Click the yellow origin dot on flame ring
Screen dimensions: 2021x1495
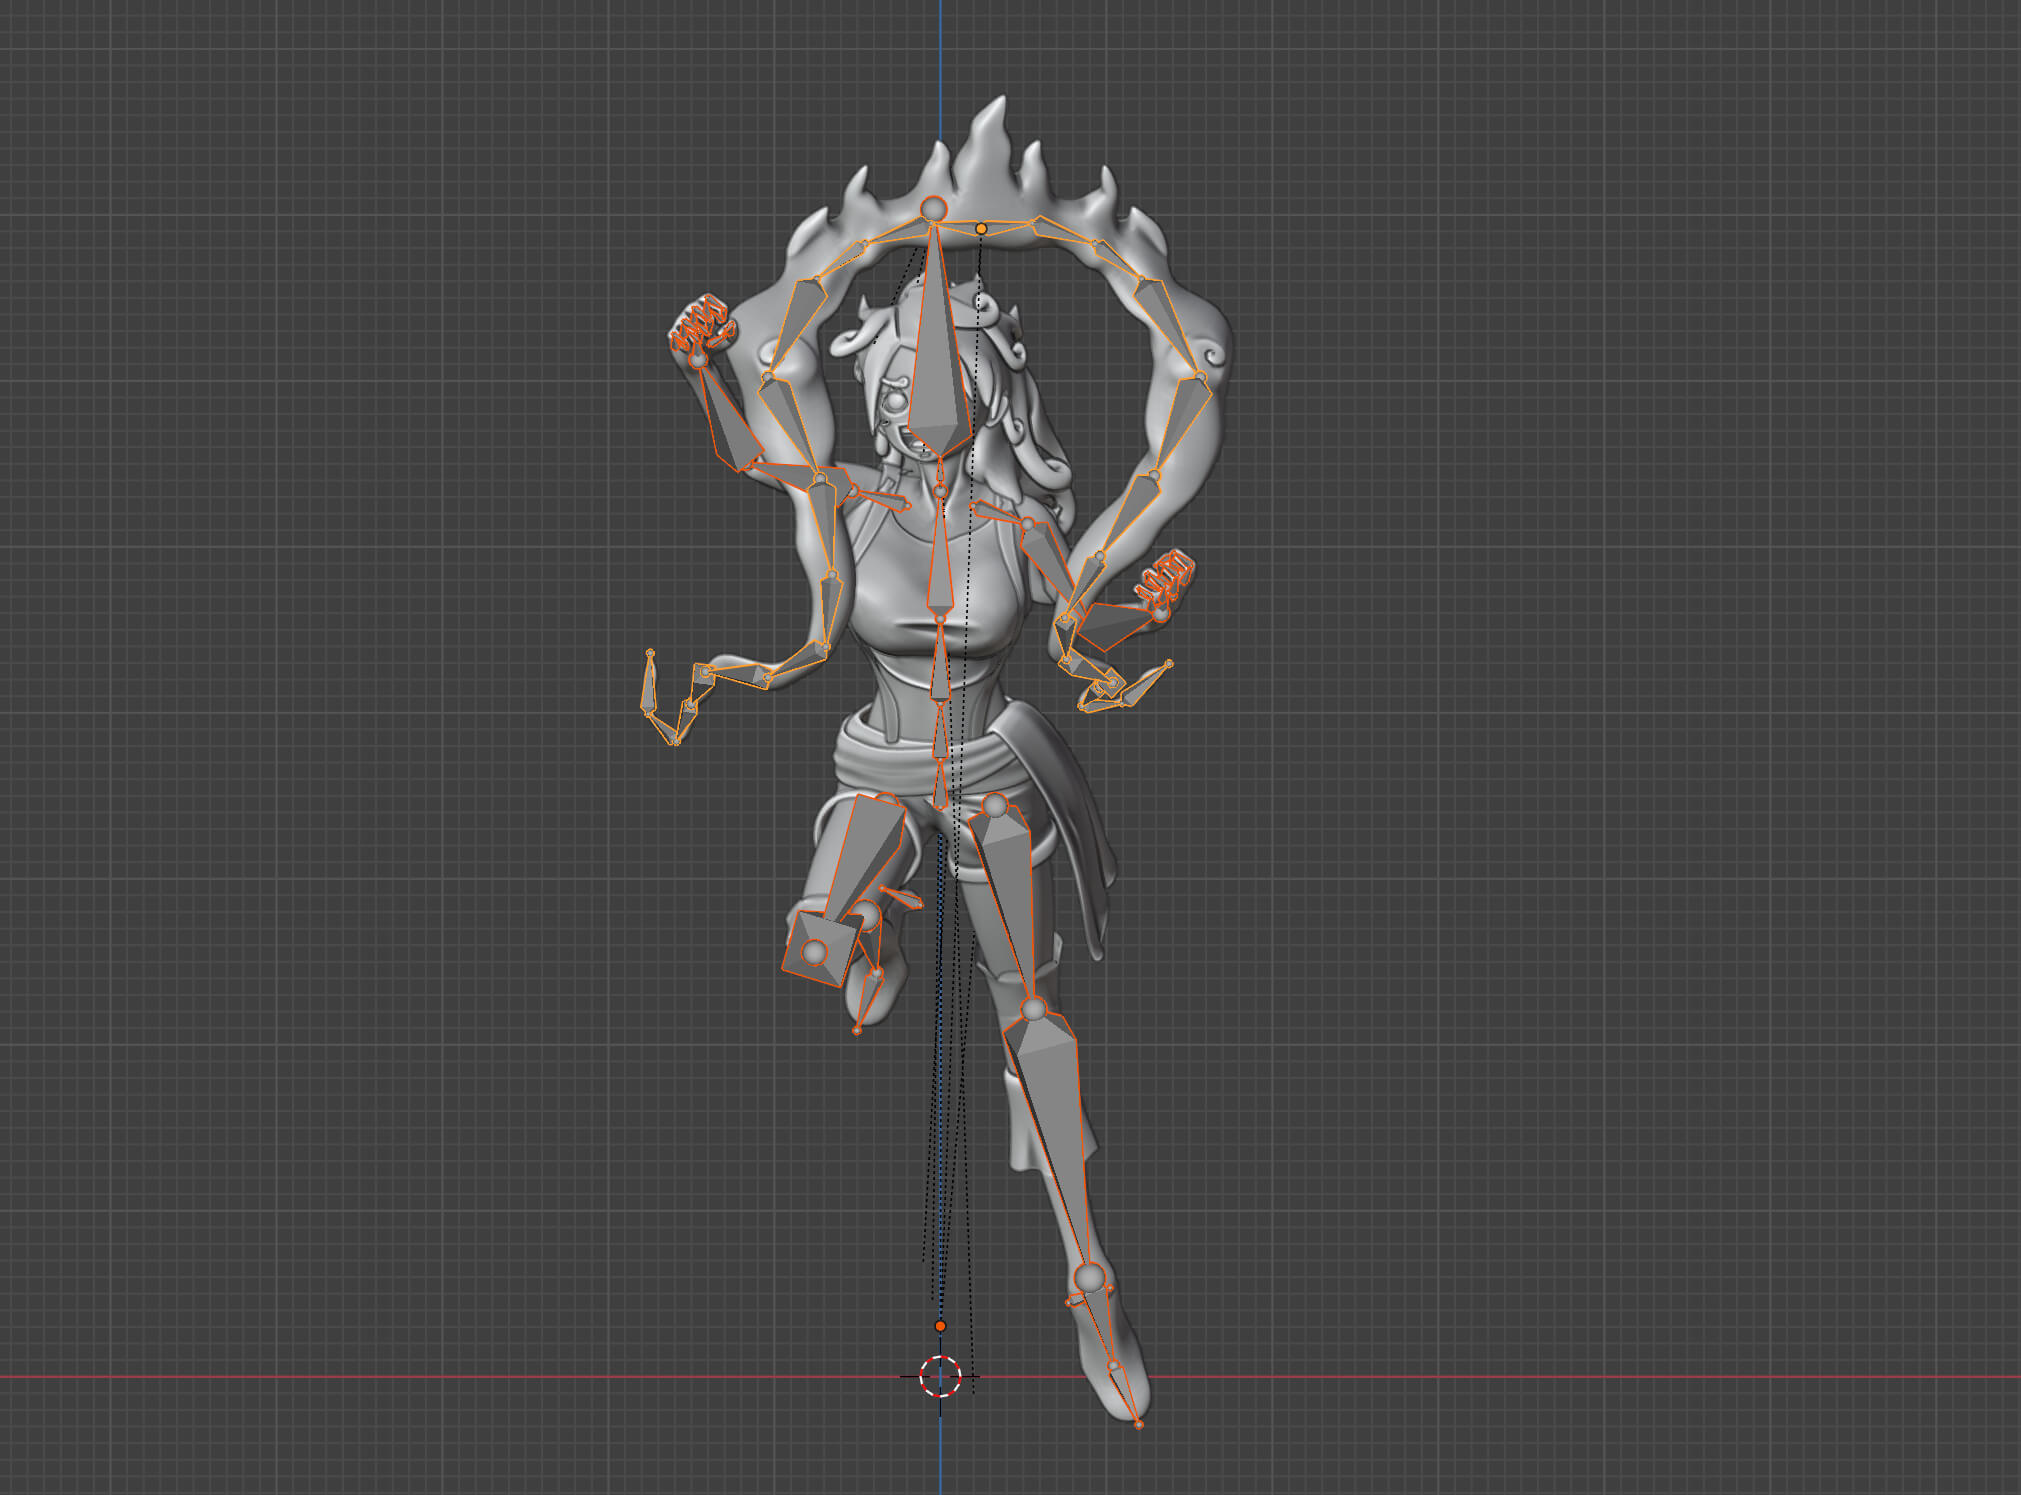[x=981, y=229]
